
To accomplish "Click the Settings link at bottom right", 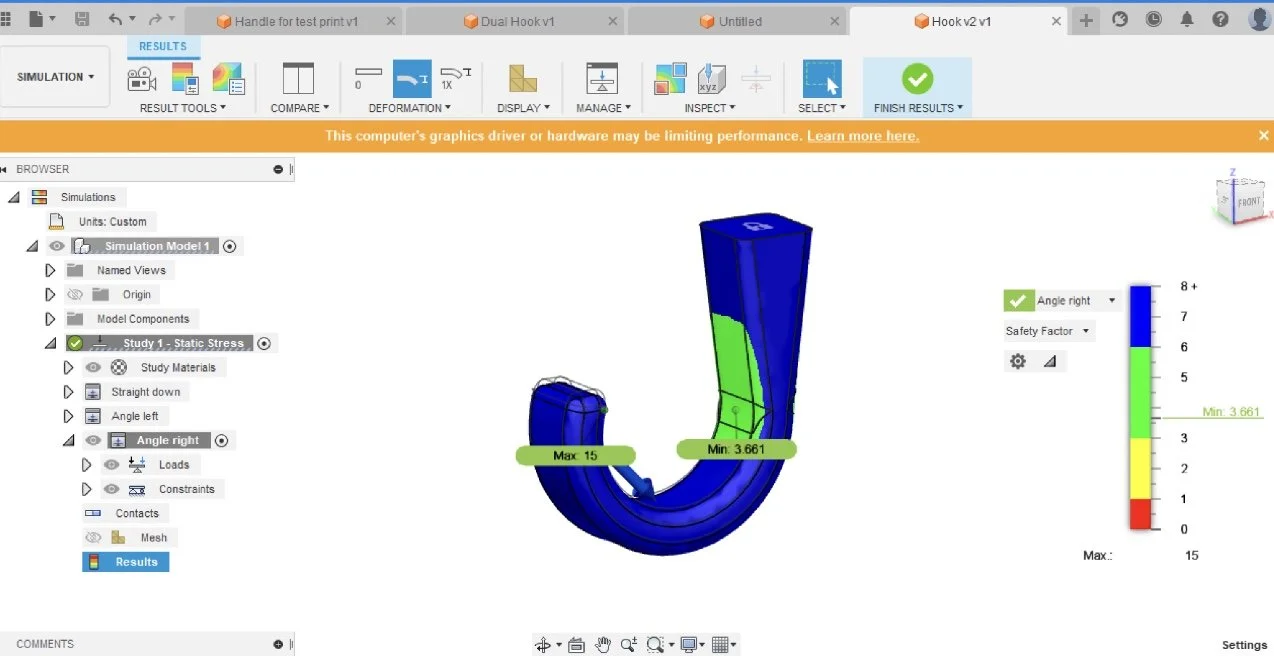I will click(1244, 645).
